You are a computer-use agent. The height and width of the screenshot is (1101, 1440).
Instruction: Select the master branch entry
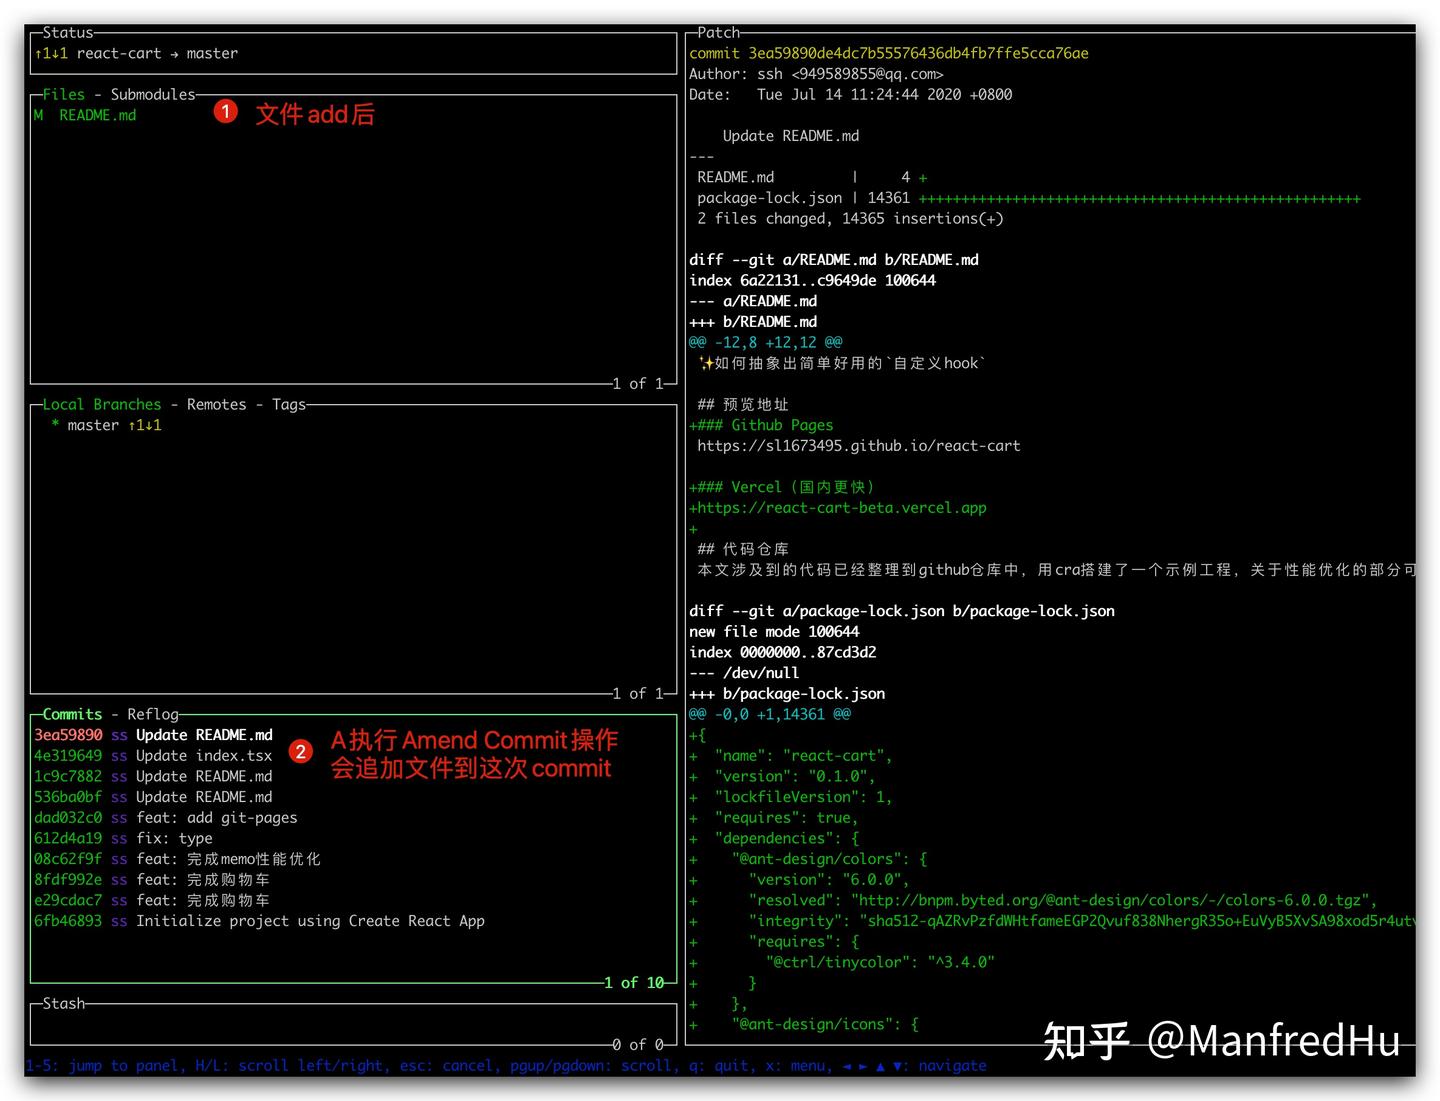click(x=106, y=426)
